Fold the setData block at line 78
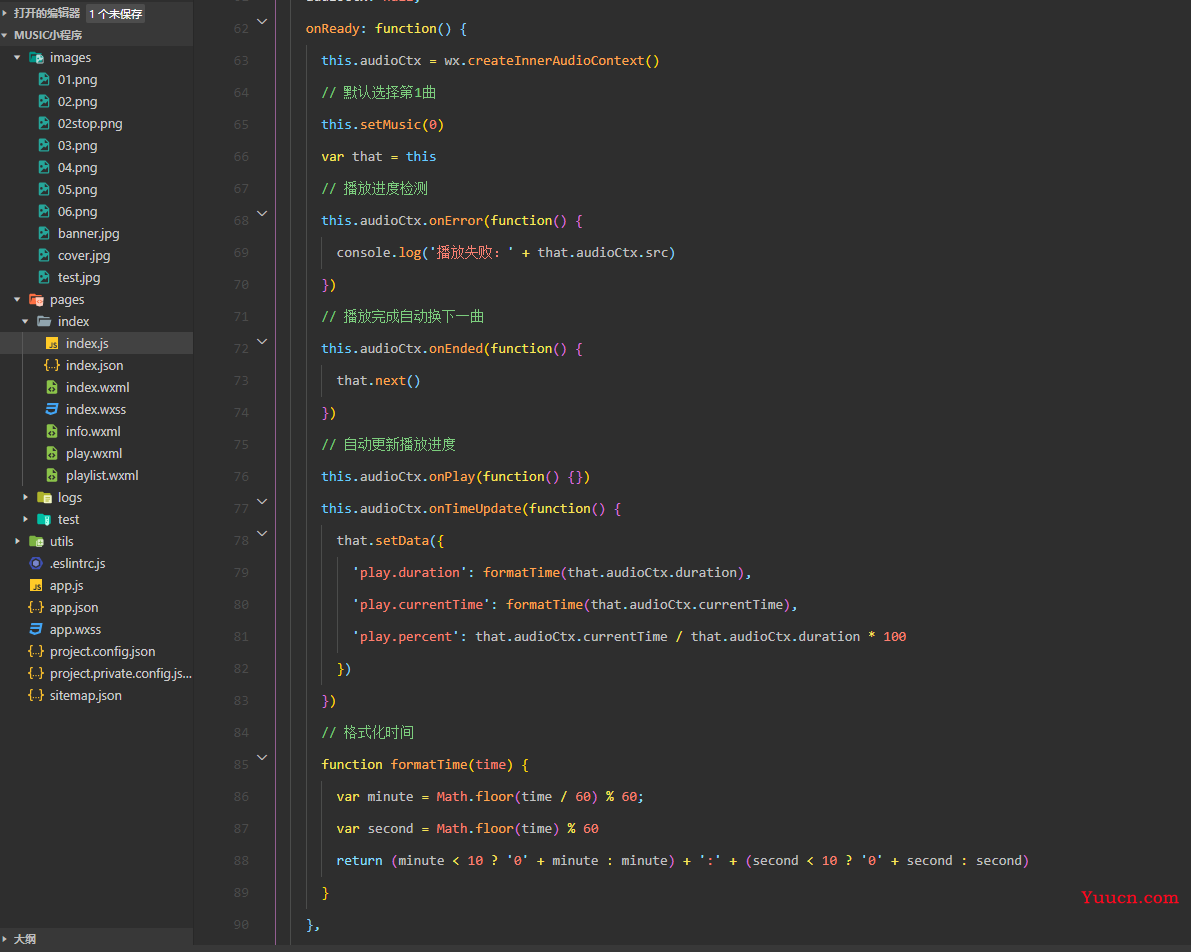This screenshot has width=1191, height=952. point(262,533)
